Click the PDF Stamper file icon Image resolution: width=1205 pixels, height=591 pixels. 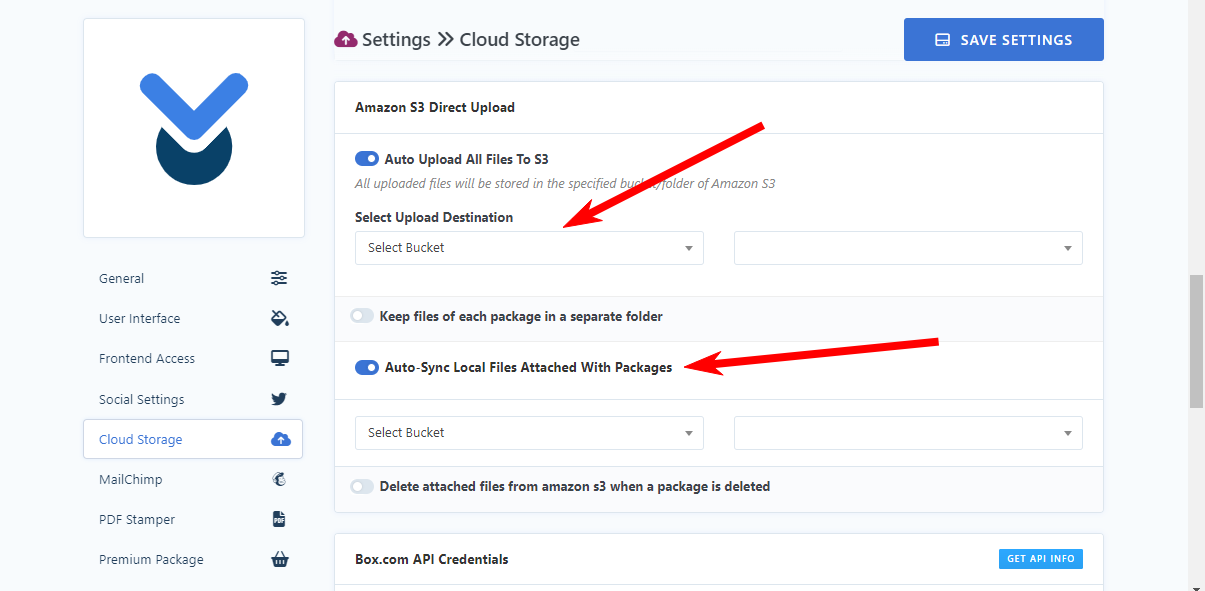[279, 519]
